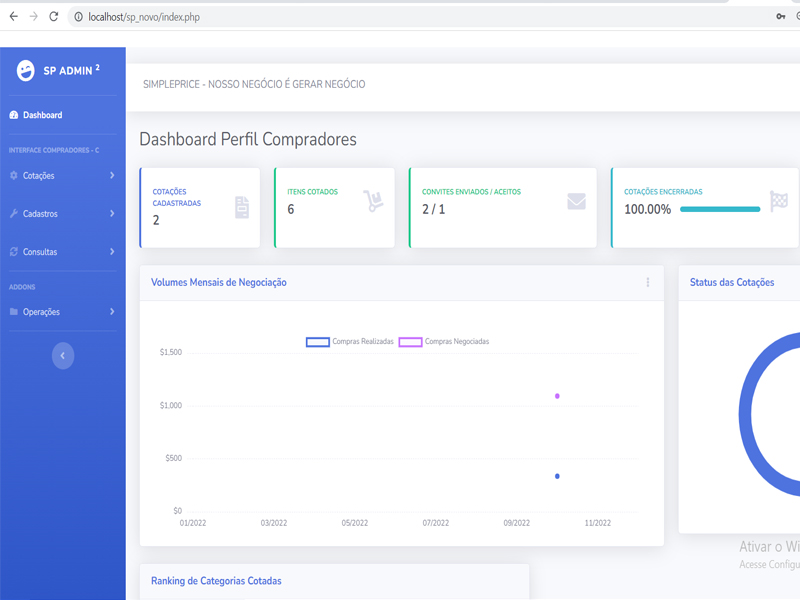This screenshot has width=800, height=600.
Task: Open the Cadastros sidebar menu
Action: (x=63, y=214)
